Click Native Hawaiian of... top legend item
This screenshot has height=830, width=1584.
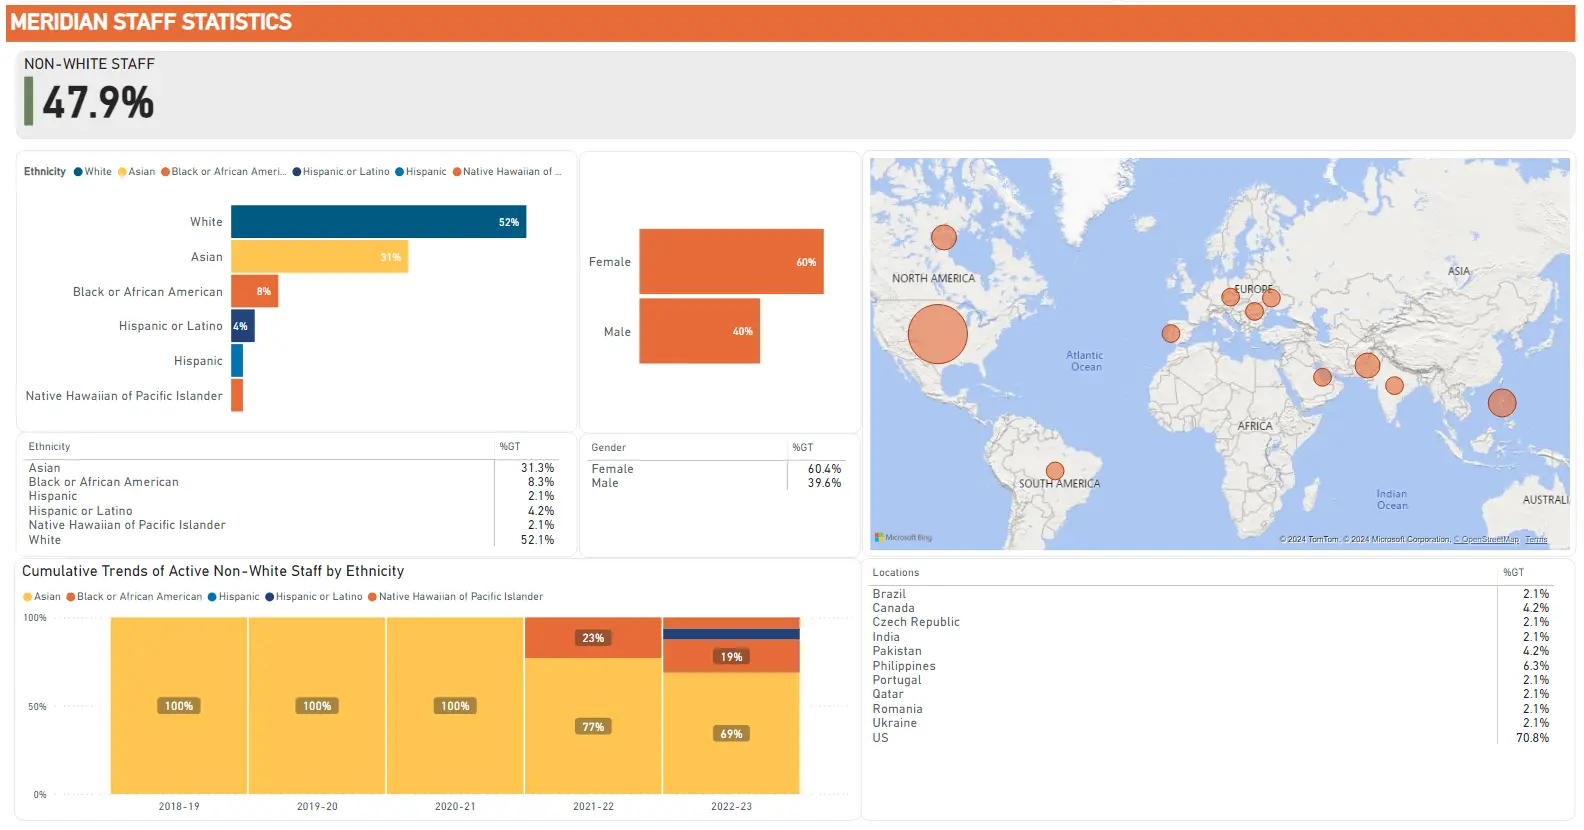click(x=507, y=172)
